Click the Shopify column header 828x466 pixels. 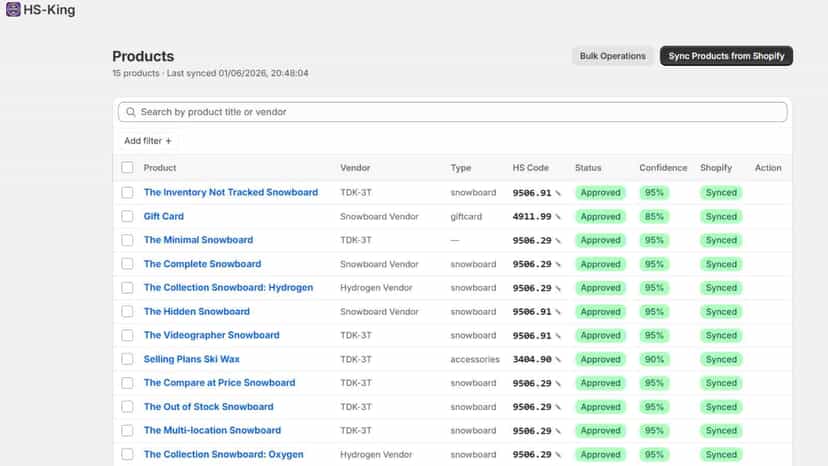point(716,167)
